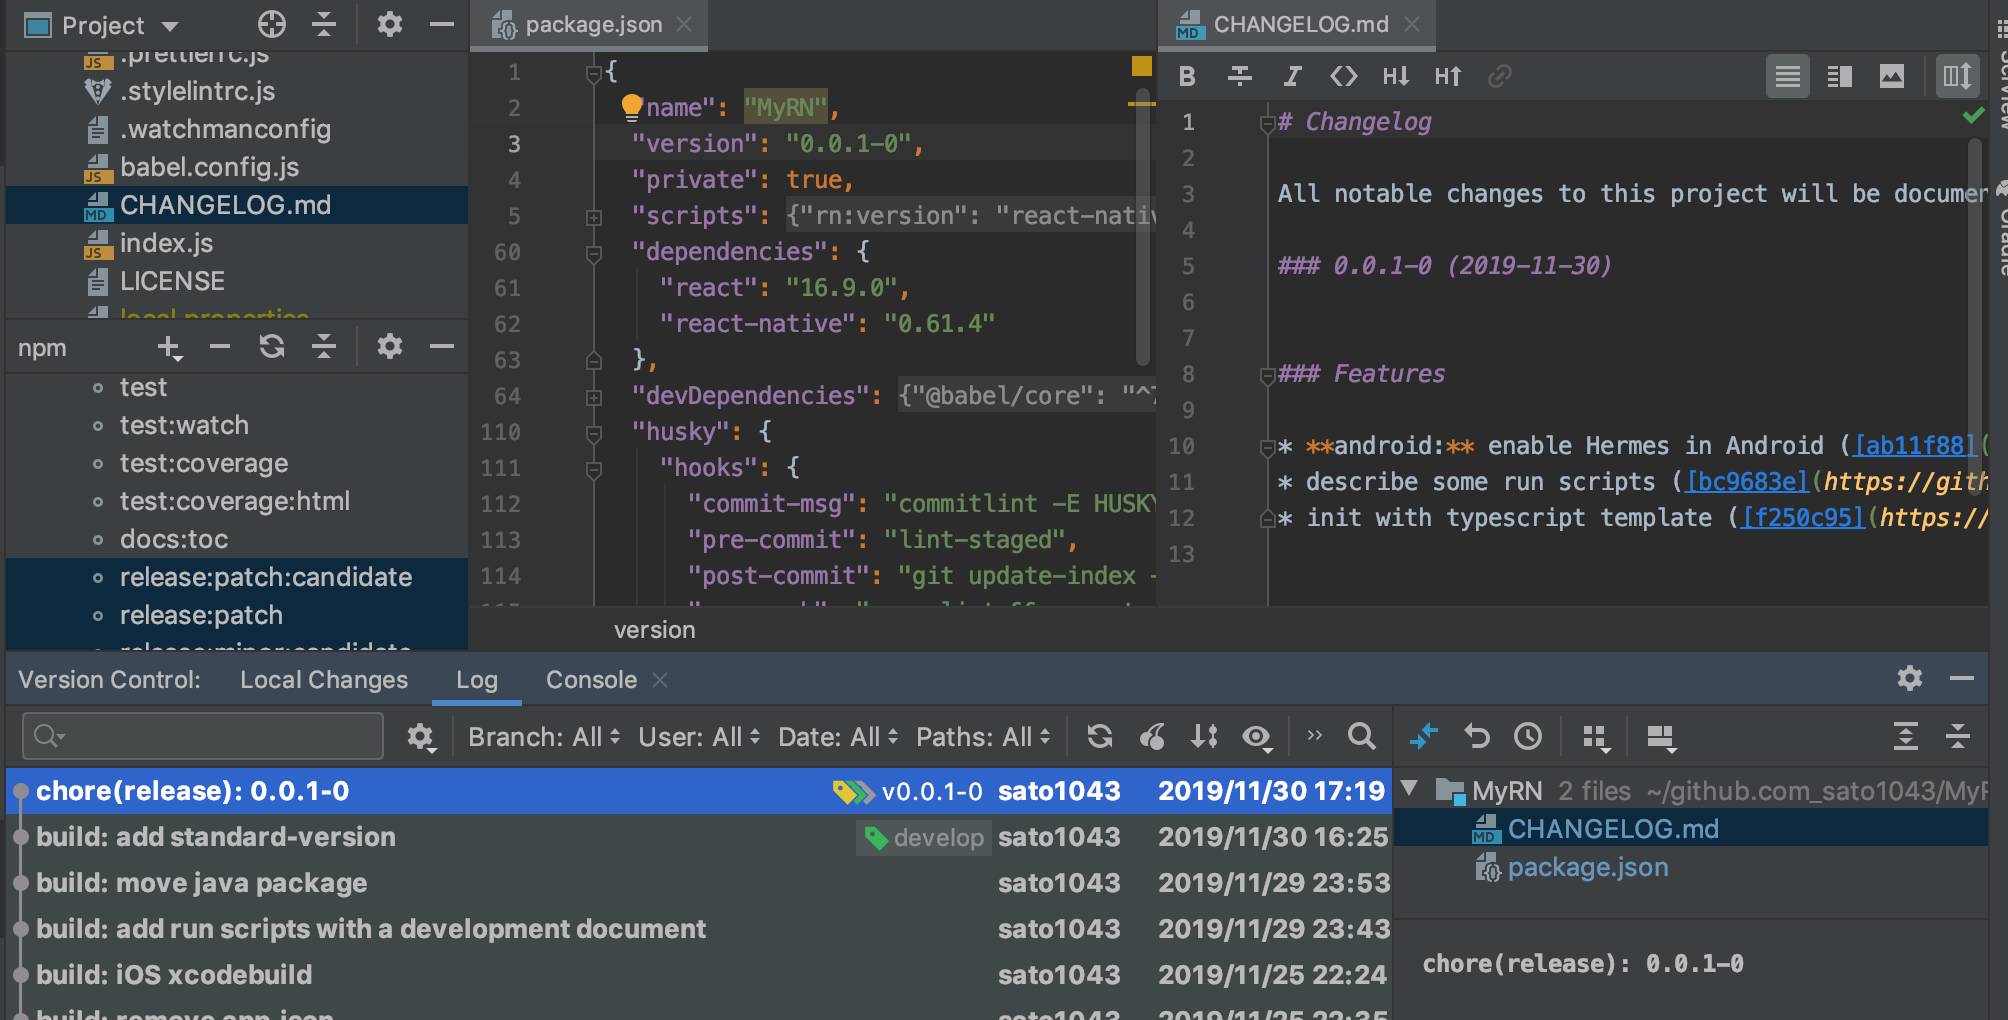Toggle IntelliSort in log toolbar
The image size is (2008, 1020).
pos(1204,737)
